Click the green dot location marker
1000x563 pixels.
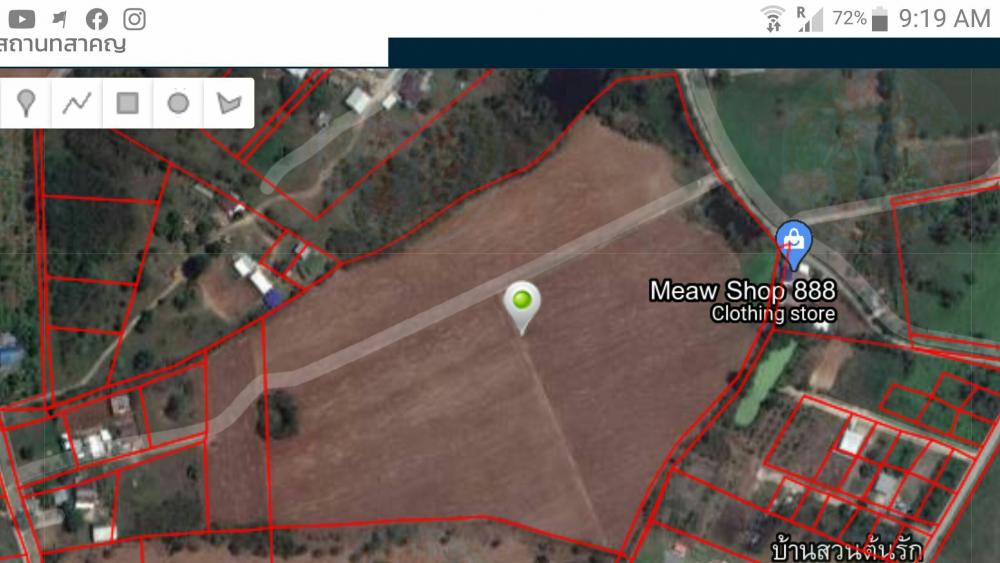click(522, 307)
